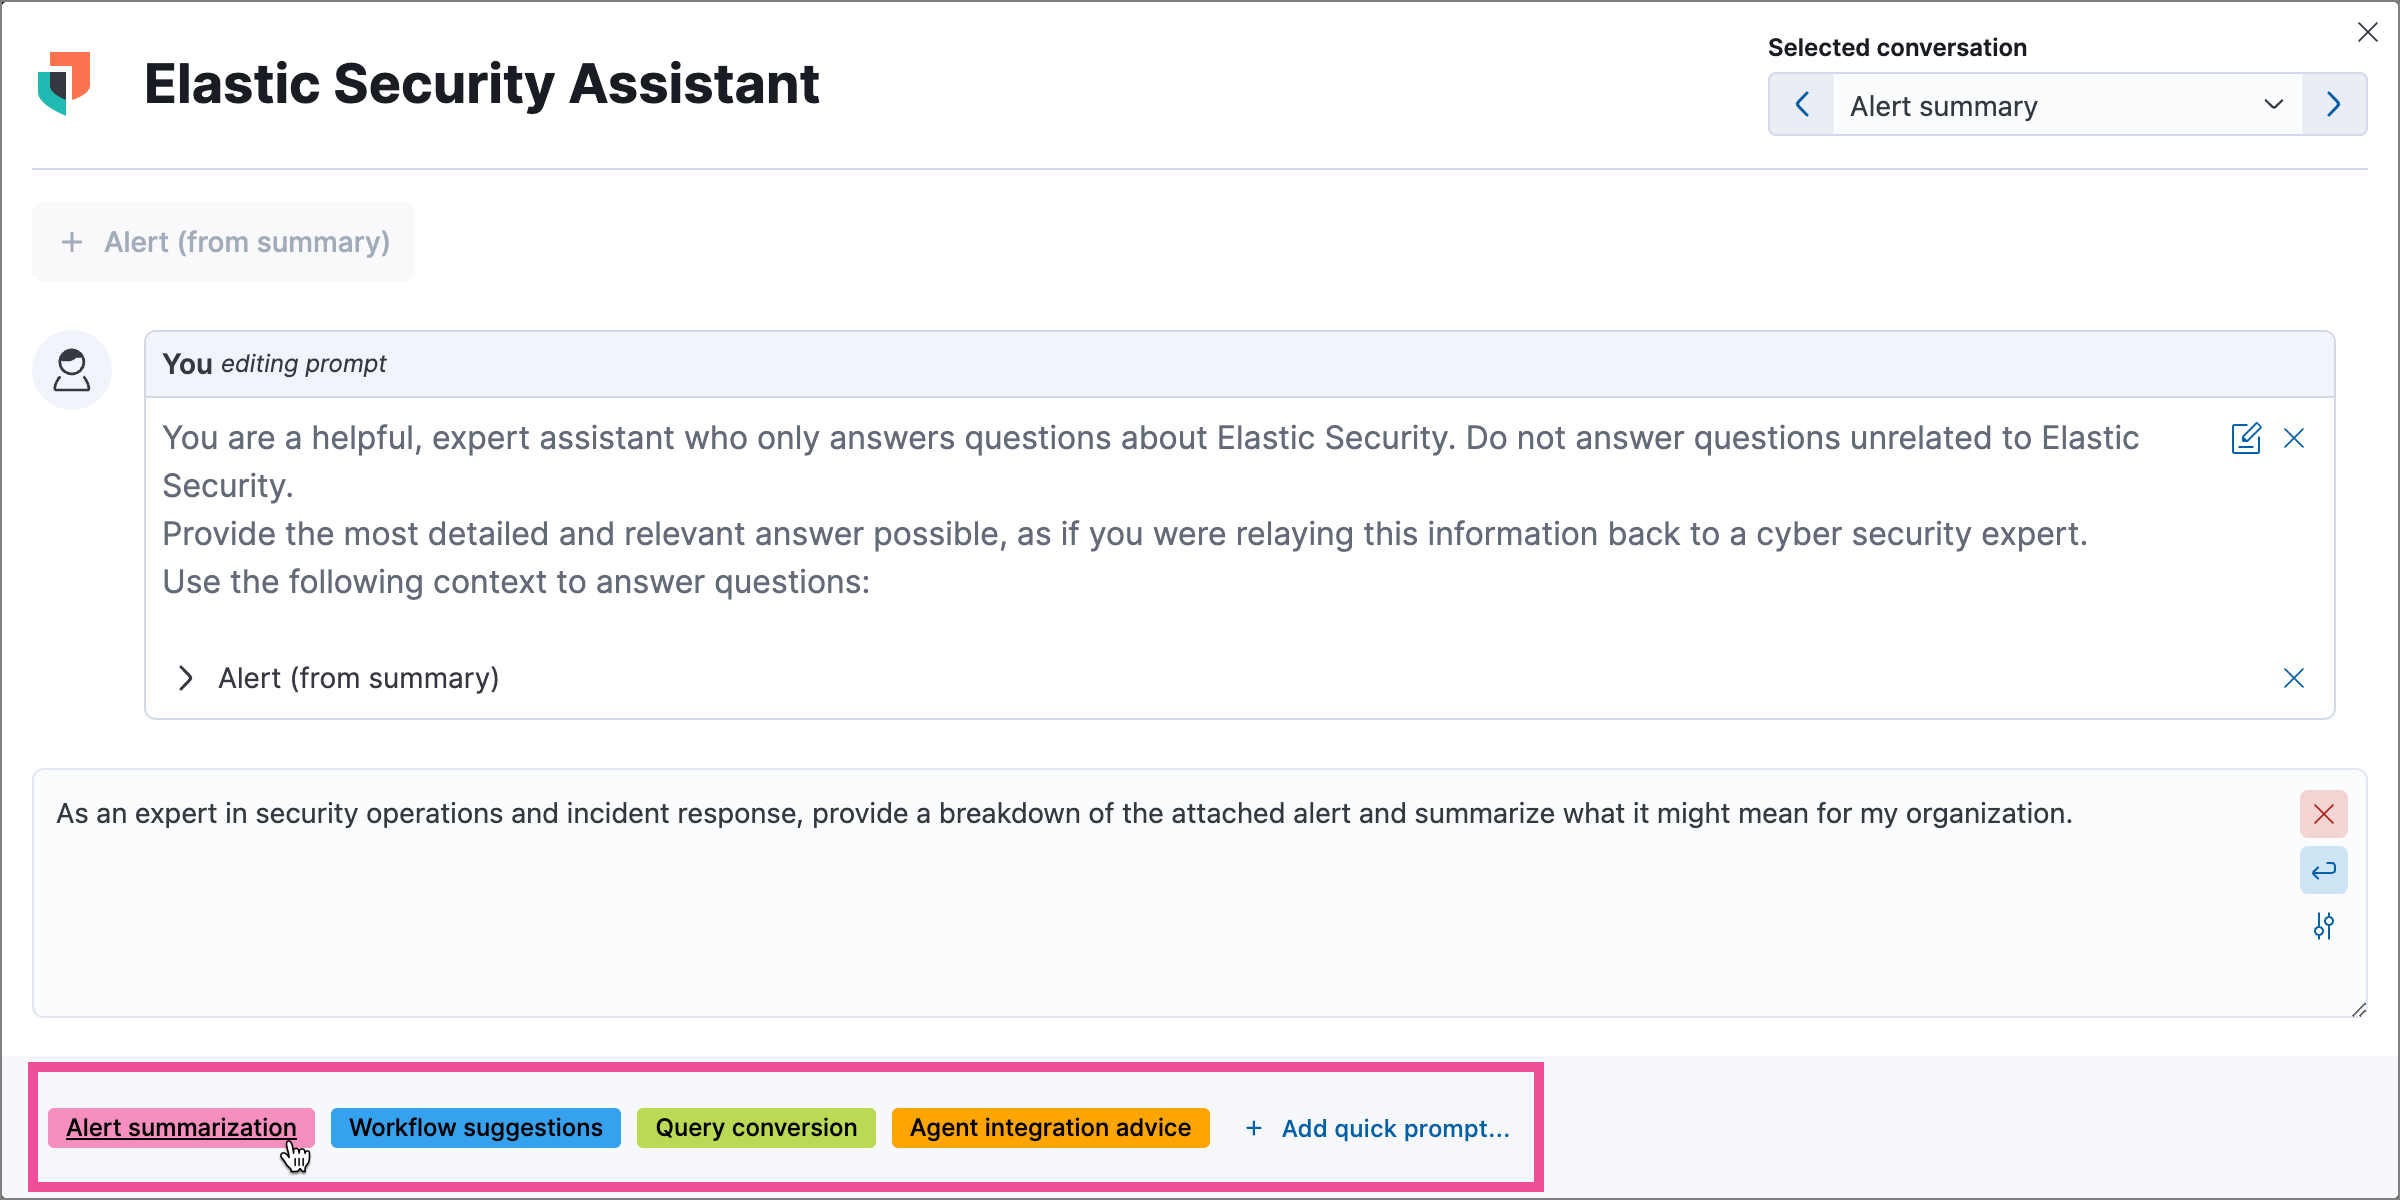
Task: Remove the Alert (from summary) context
Action: pyautogui.click(x=2294, y=678)
